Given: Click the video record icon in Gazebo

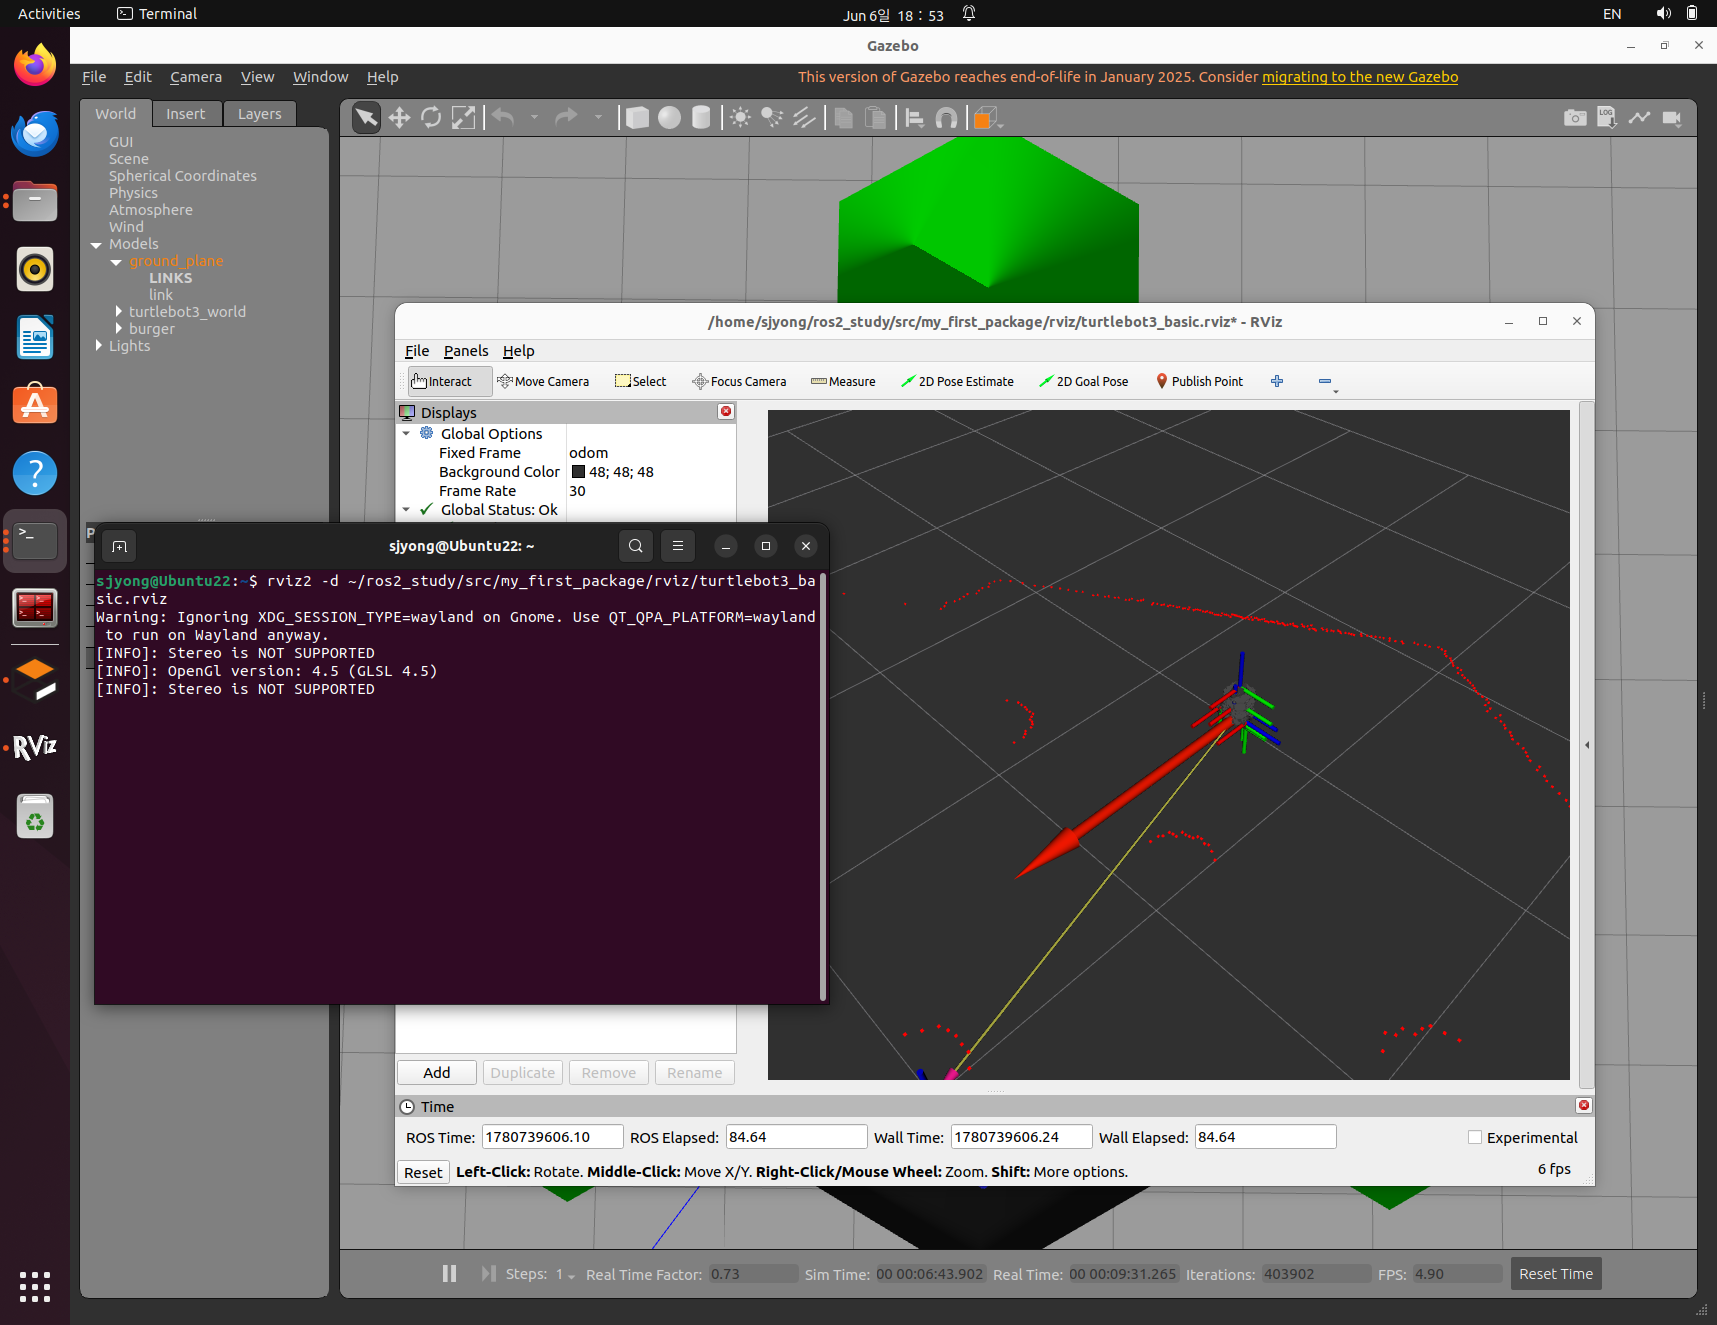Looking at the screenshot, I should point(1671,118).
